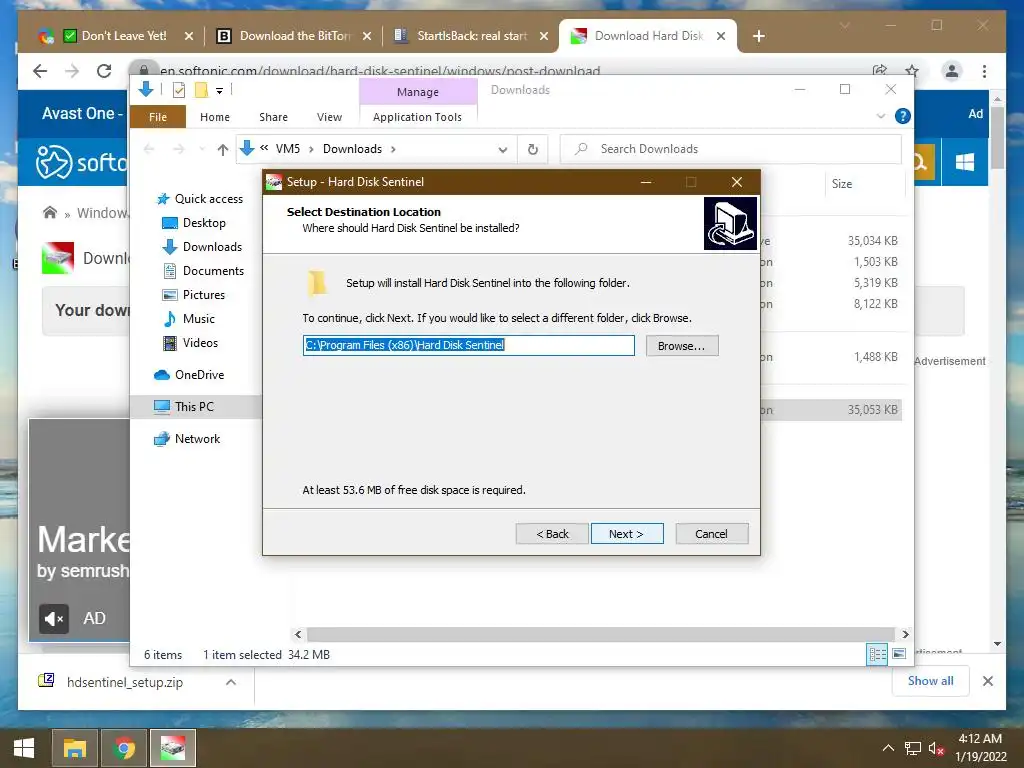This screenshot has height=768, width=1024.
Task: Open Chrome share page icon
Action: coord(880,71)
